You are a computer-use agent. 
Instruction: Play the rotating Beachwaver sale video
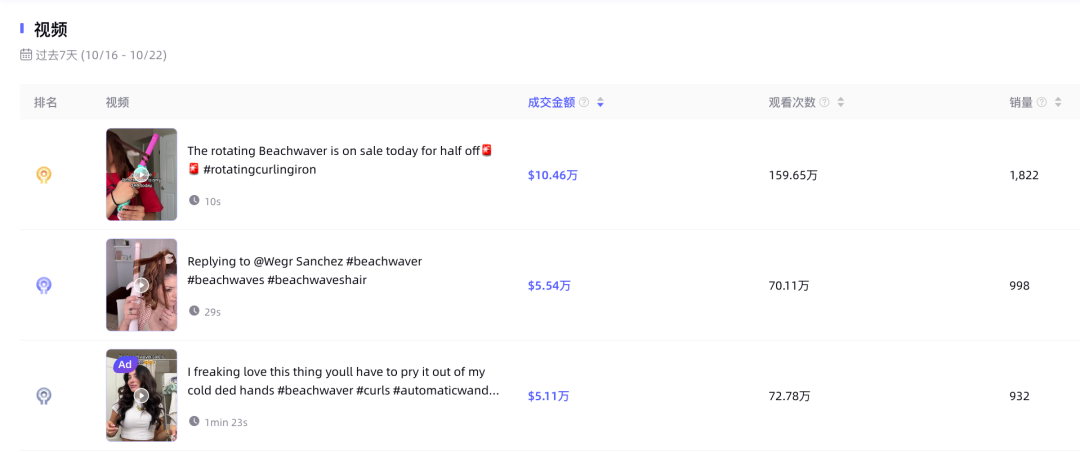point(141,174)
